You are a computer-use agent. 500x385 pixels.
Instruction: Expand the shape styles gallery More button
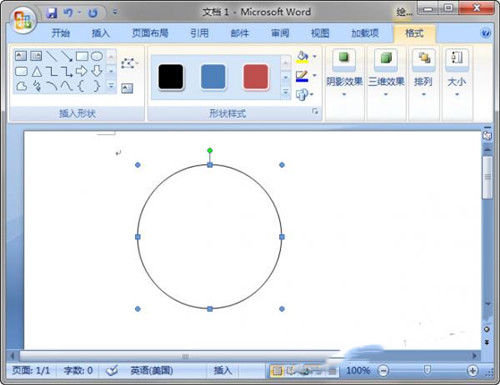tap(286, 92)
